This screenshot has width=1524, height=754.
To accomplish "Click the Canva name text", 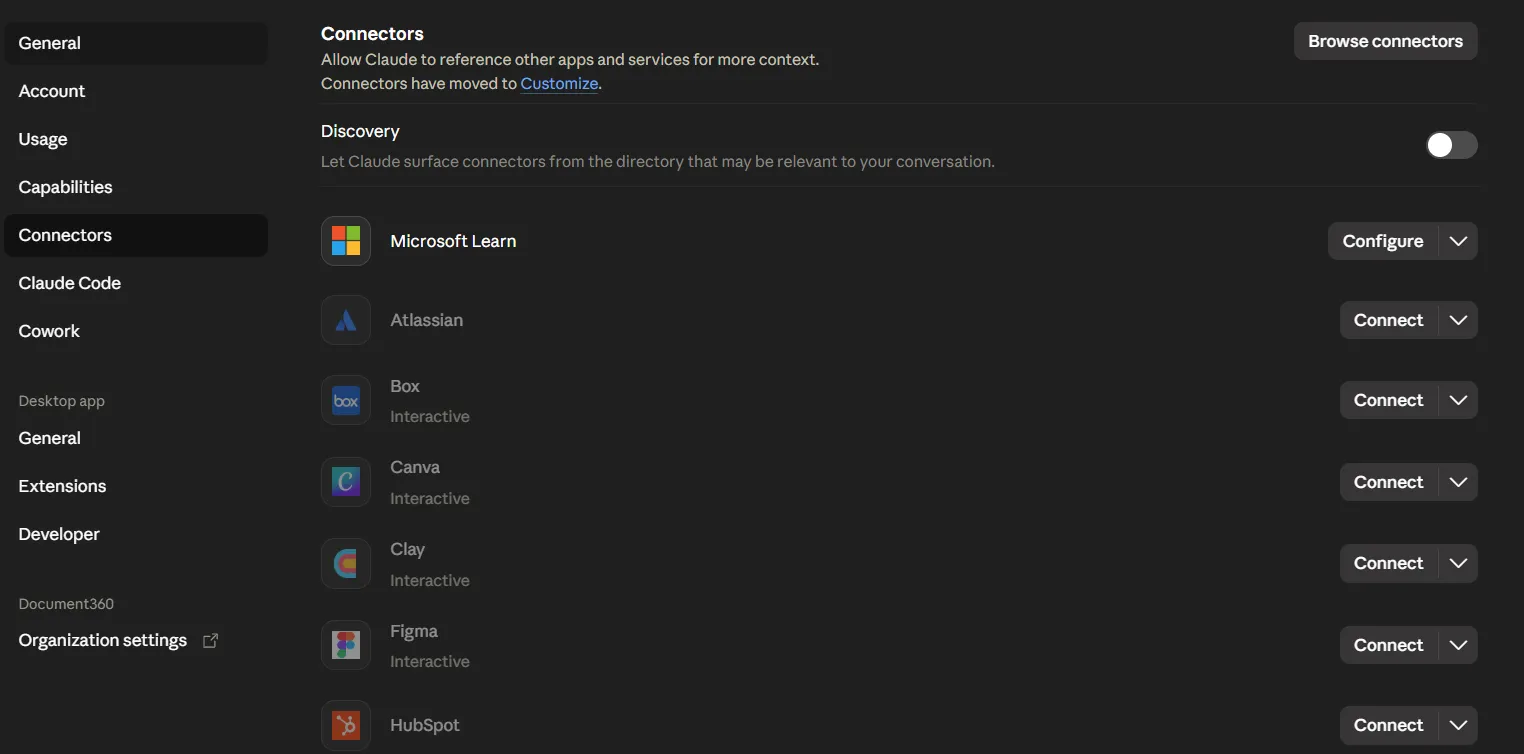I will (415, 467).
